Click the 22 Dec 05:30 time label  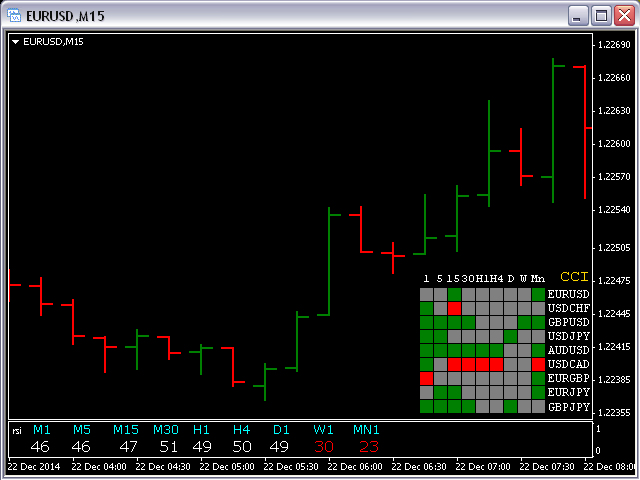point(291,467)
